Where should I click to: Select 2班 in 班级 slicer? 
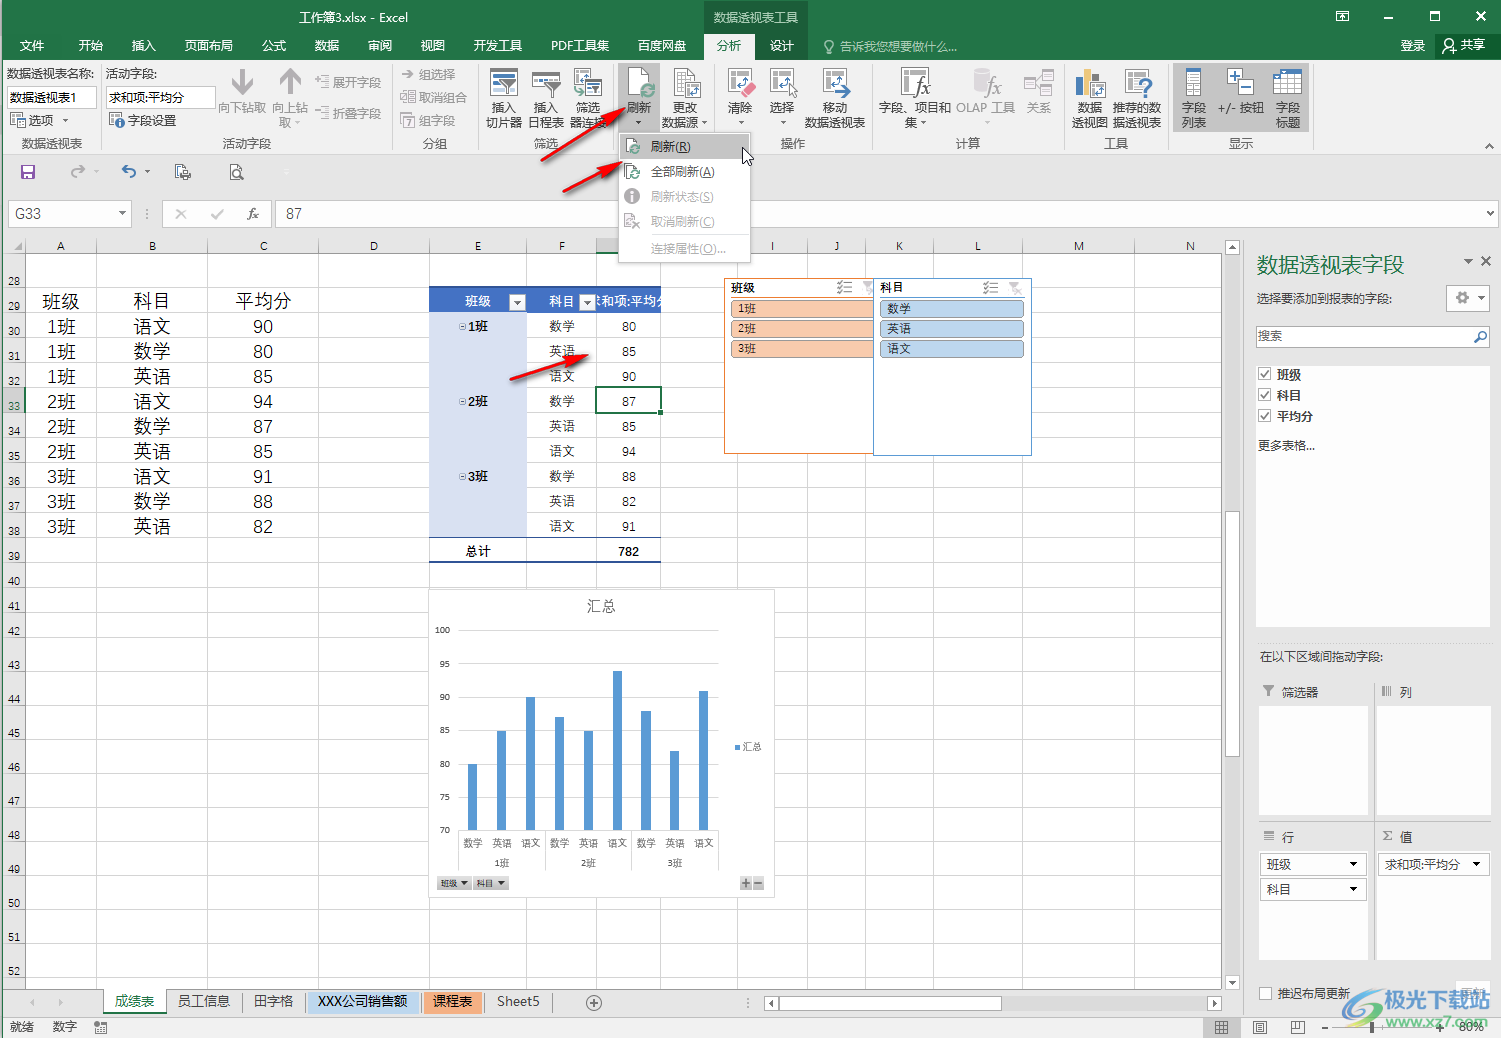[802, 329]
